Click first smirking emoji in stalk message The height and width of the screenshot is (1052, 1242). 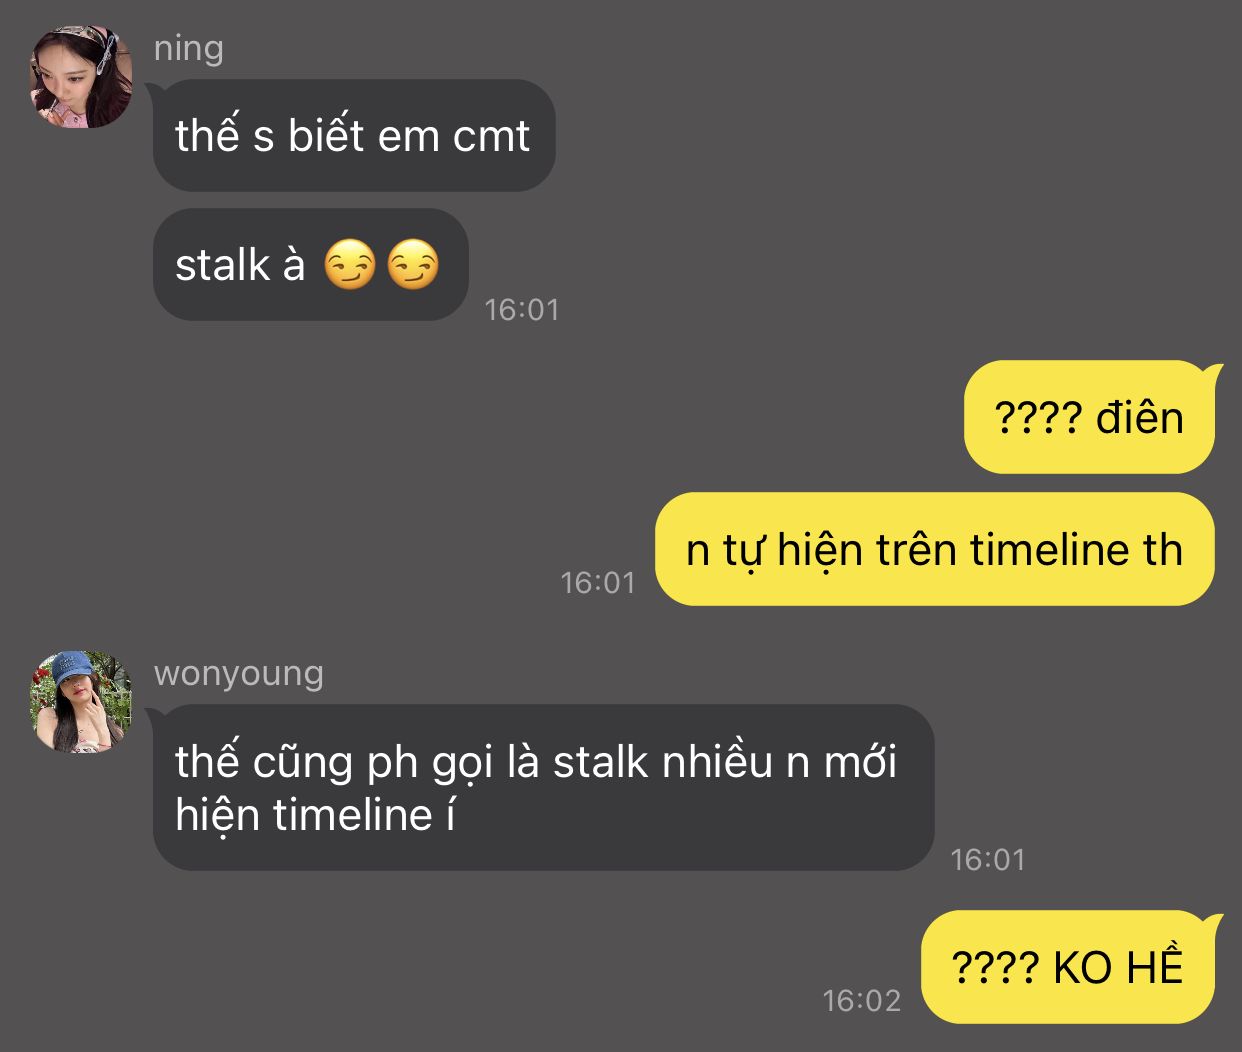[x=350, y=265]
